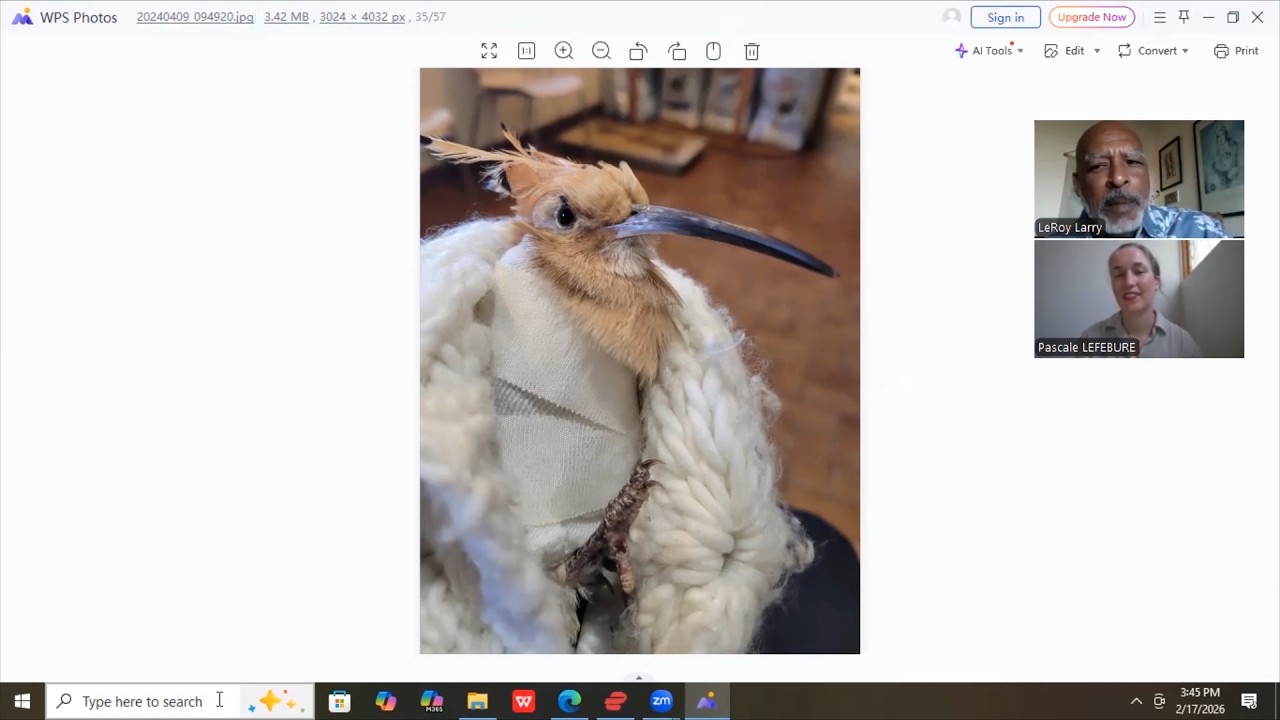Open Microsoft 365 Copilot taskbar icon
This screenshot has height=720, width=1280.
coord(431,701)
